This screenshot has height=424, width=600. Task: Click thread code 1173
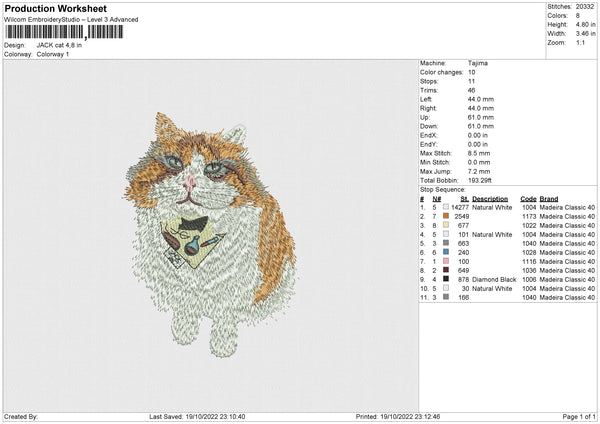click(529, 216)
